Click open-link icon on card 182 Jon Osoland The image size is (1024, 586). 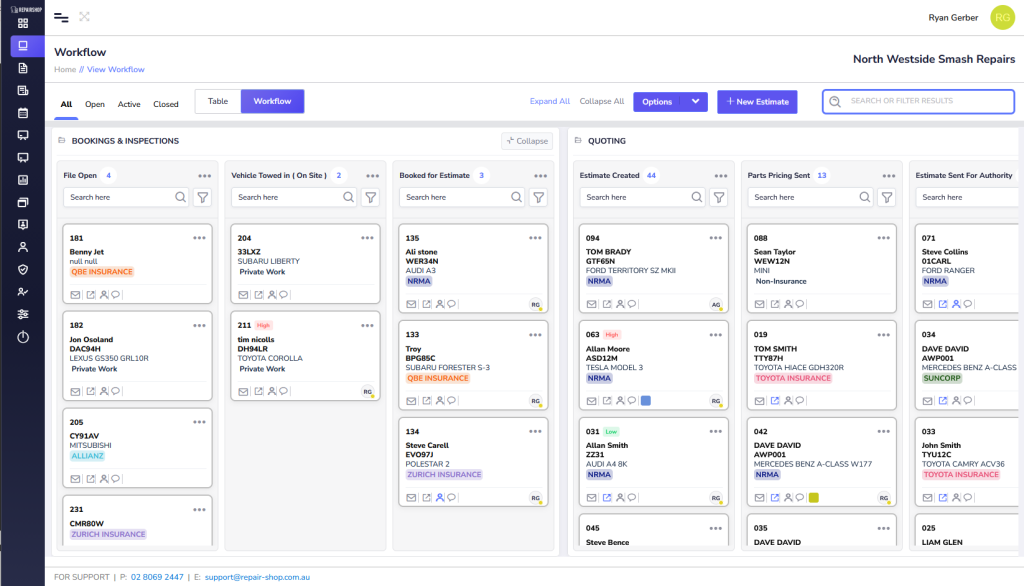(x=91, y=391)
